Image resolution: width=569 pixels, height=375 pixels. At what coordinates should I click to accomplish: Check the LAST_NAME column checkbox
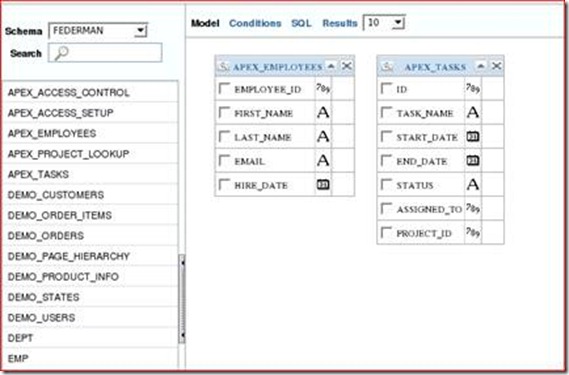tap(225, 136)
